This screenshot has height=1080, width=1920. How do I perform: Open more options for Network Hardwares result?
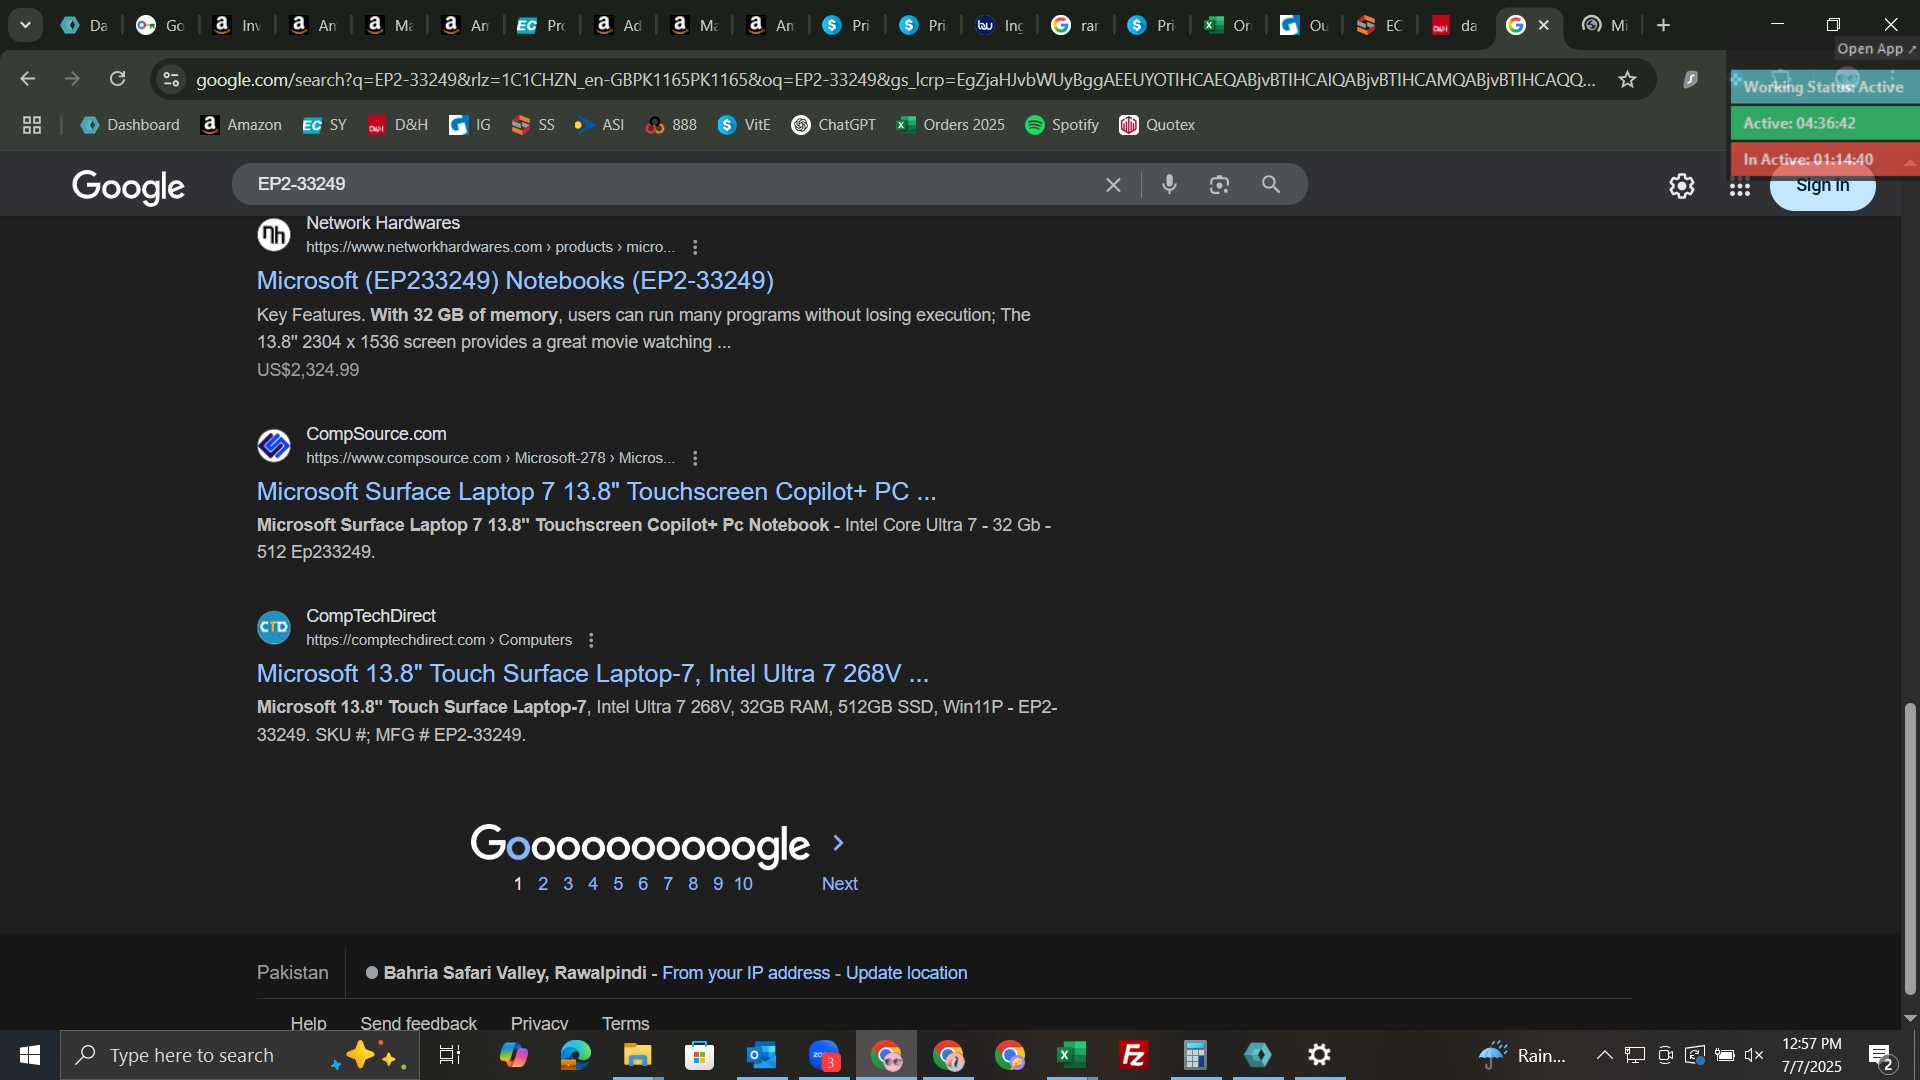(x=695, y=247)
